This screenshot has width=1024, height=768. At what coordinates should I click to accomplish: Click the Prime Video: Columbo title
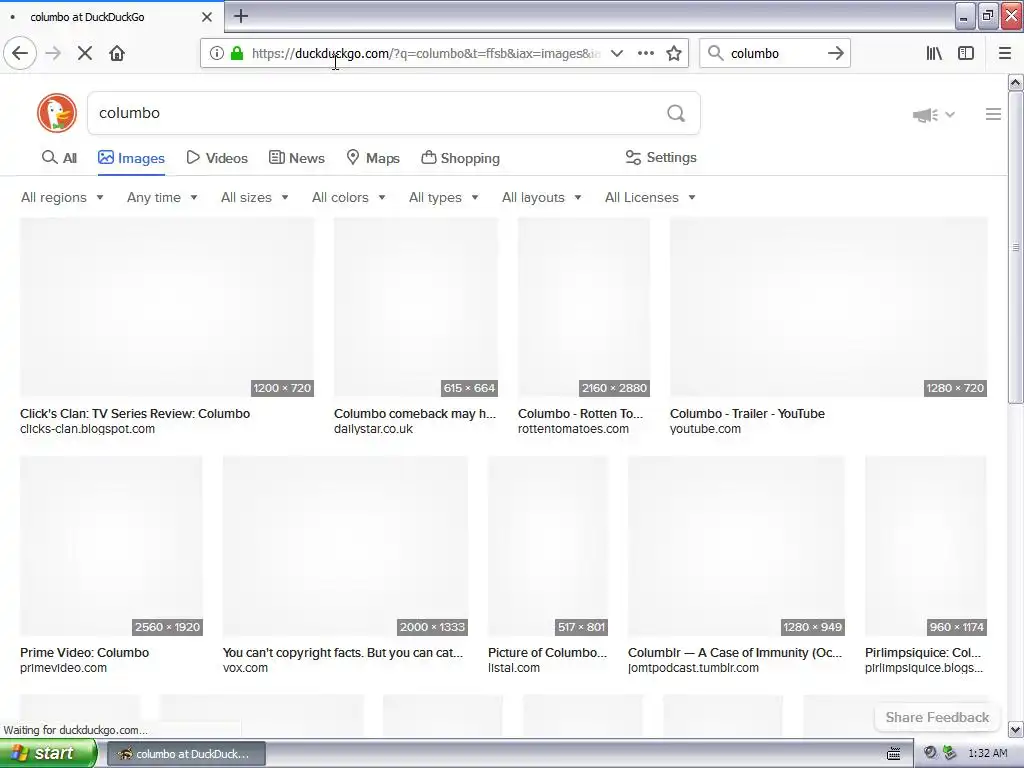pos(84,652)
